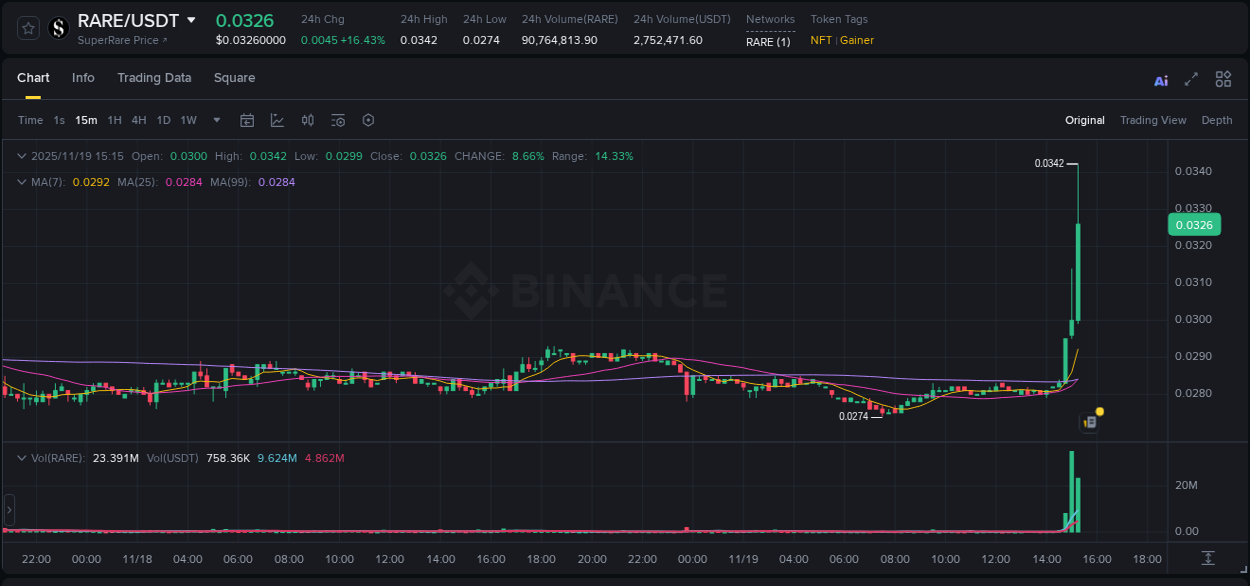This screenshot has width=1250, height=586.
Task: Toggle the favorite star for RARE/USDT
Action: click(27, 27)
